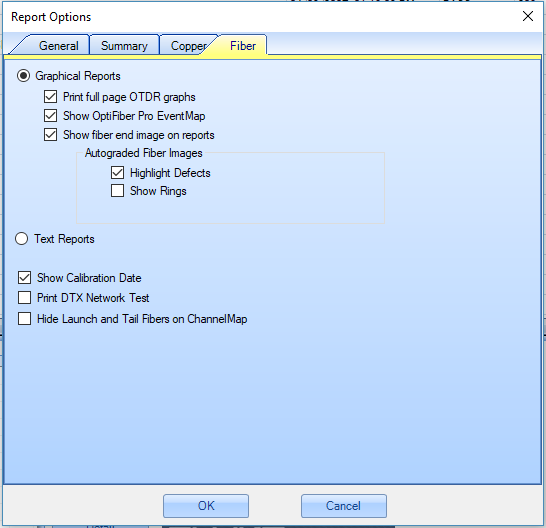
Task: Uncheck the Highlight Defects checkbox
Action: tap(117, 173)
